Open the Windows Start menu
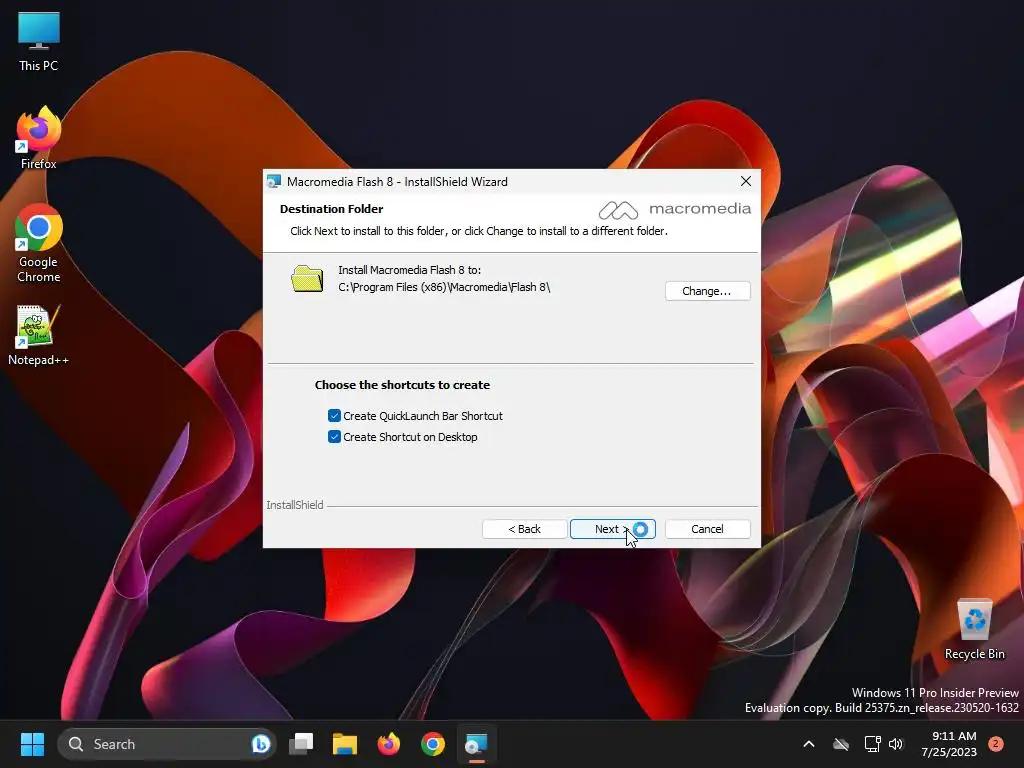 (x=32, y=744)
